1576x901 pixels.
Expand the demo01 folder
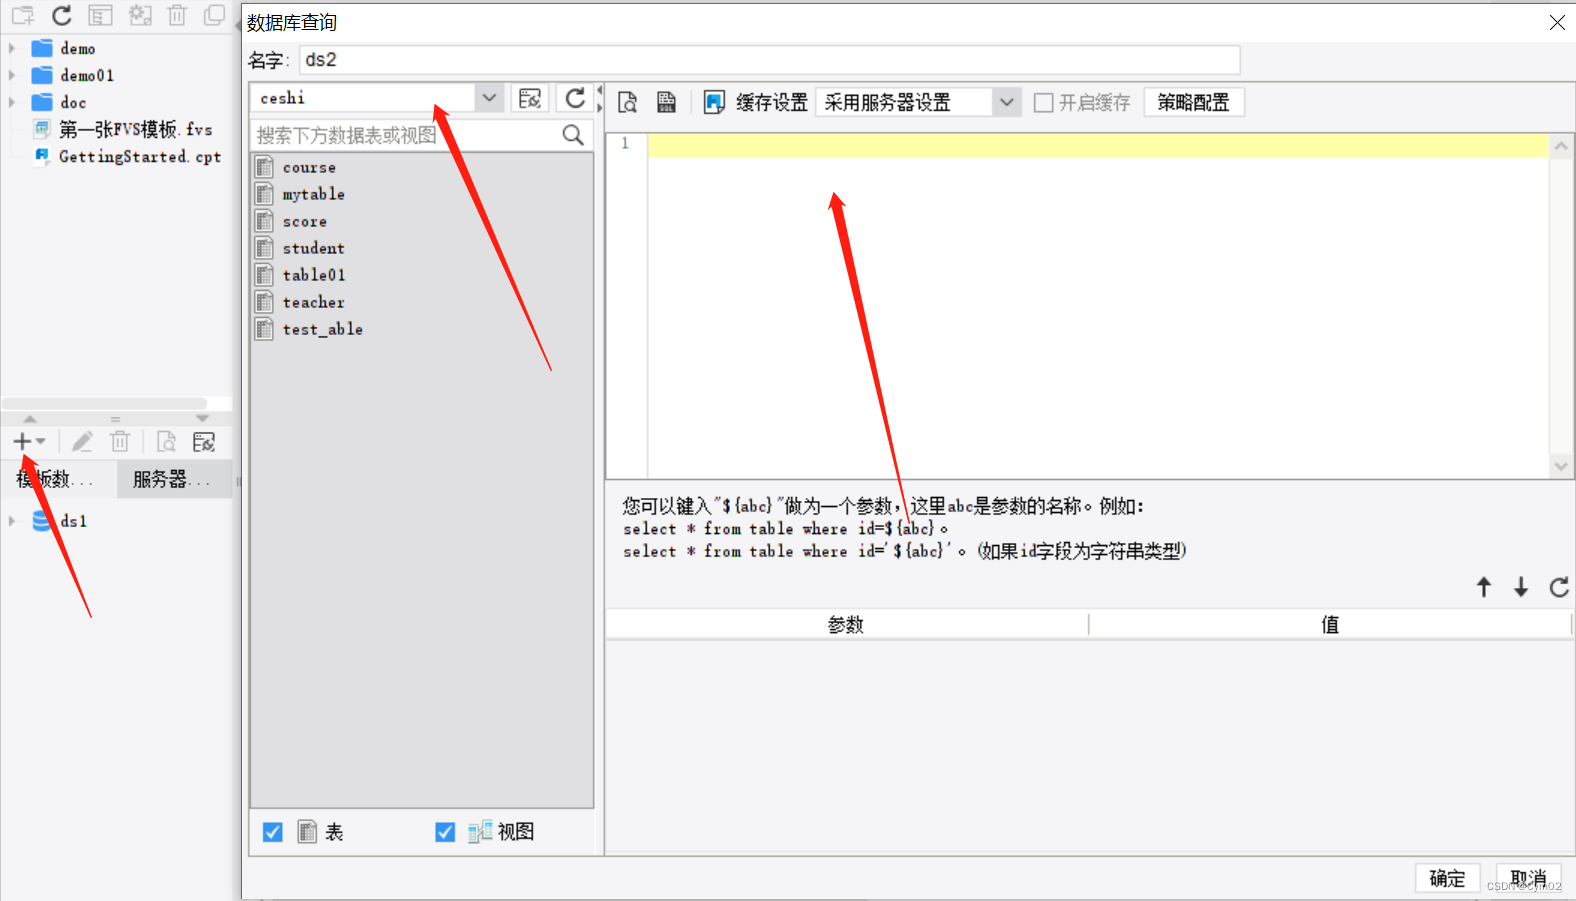click(12, 75)
